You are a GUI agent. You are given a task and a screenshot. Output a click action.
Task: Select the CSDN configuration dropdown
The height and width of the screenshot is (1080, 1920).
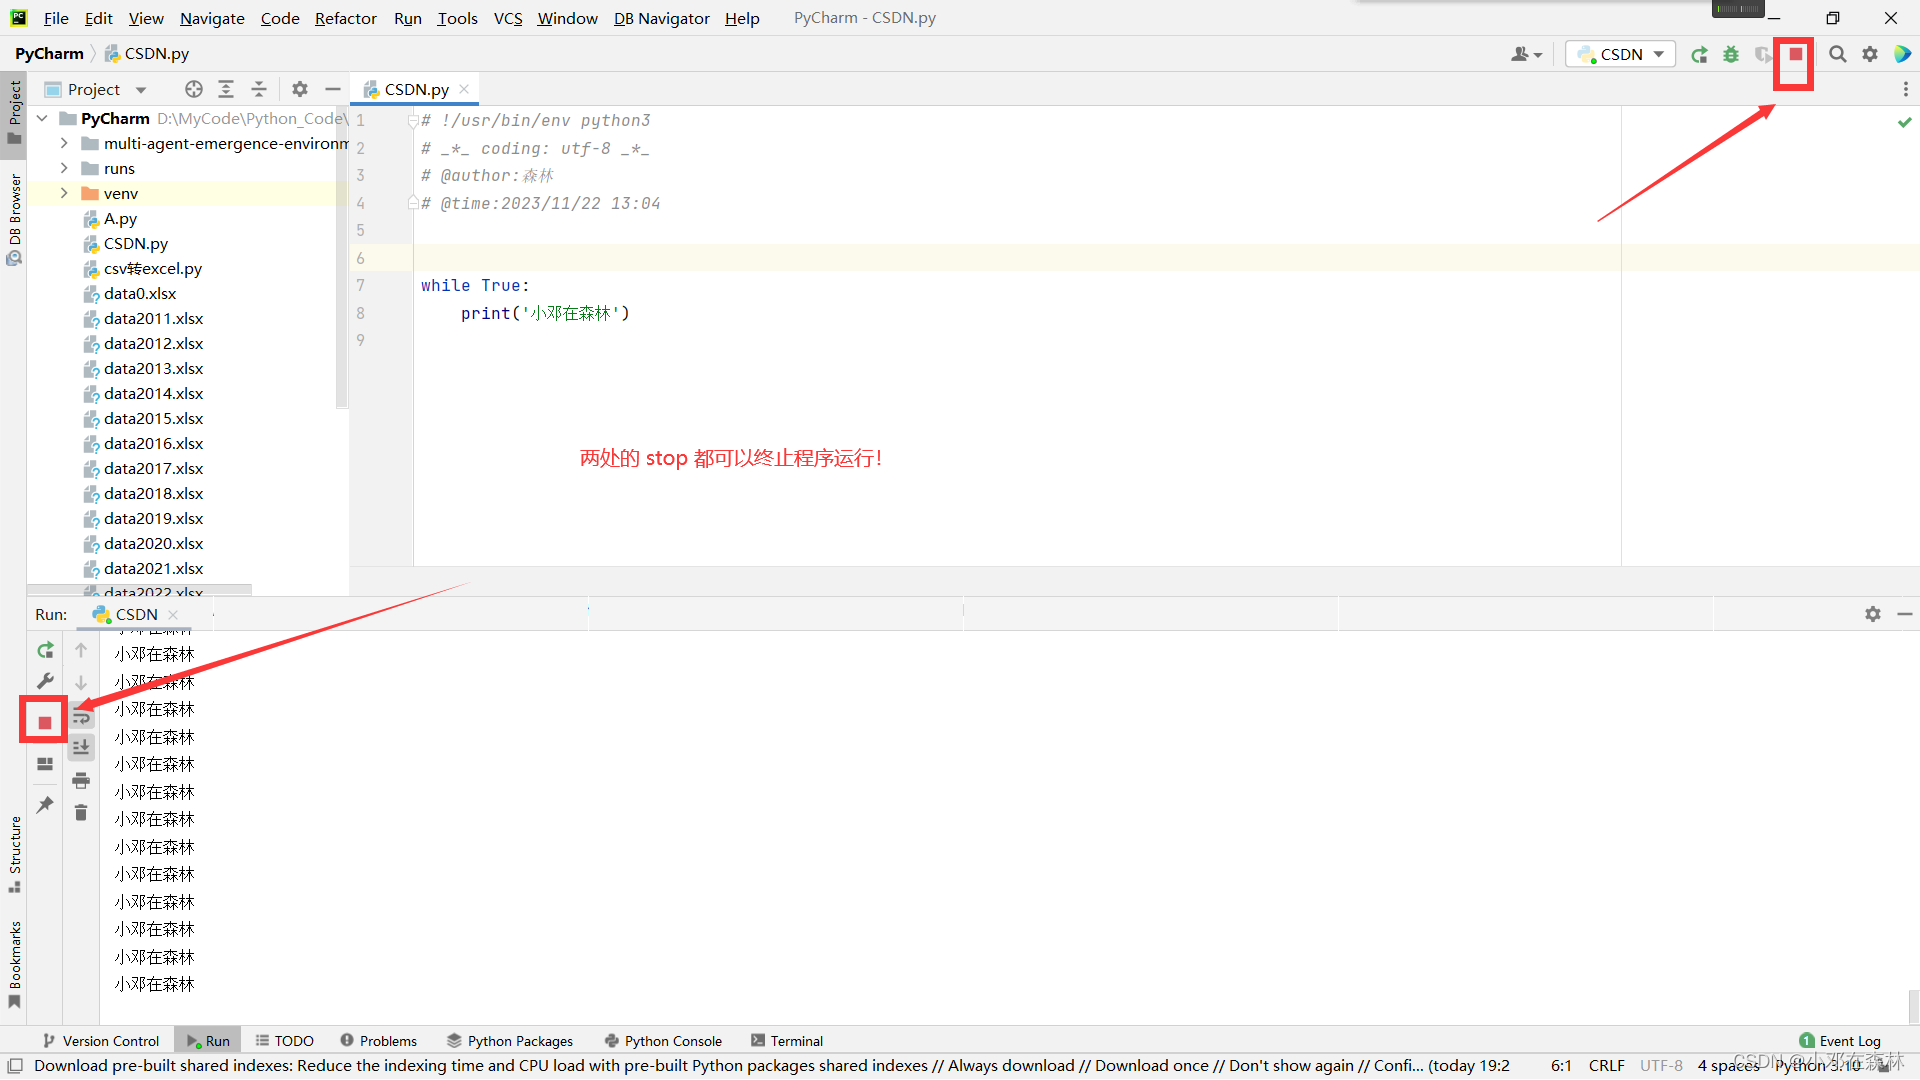pyautogui.click(x=1621, y=53)
